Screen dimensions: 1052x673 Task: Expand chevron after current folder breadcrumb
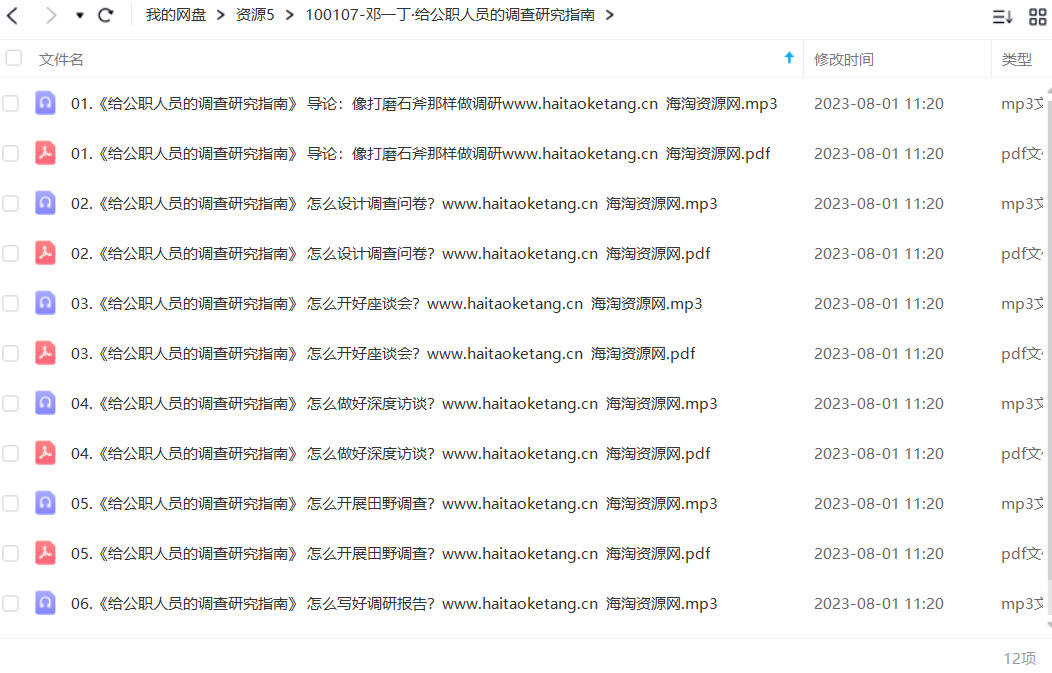tap(609, 15)
